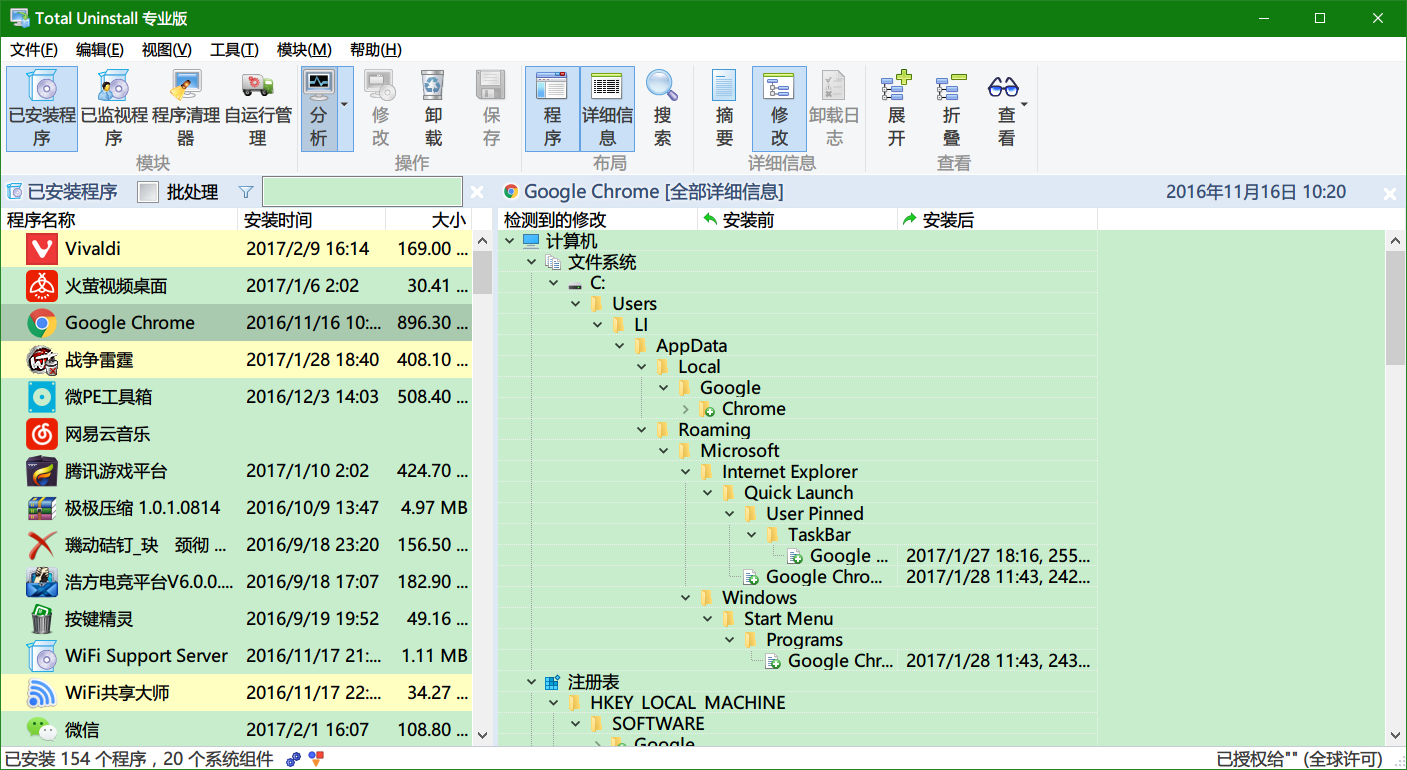Select the 按键精灵 program icon
This screenshot has height=770, width=1407.
click(x=41, y=619)
